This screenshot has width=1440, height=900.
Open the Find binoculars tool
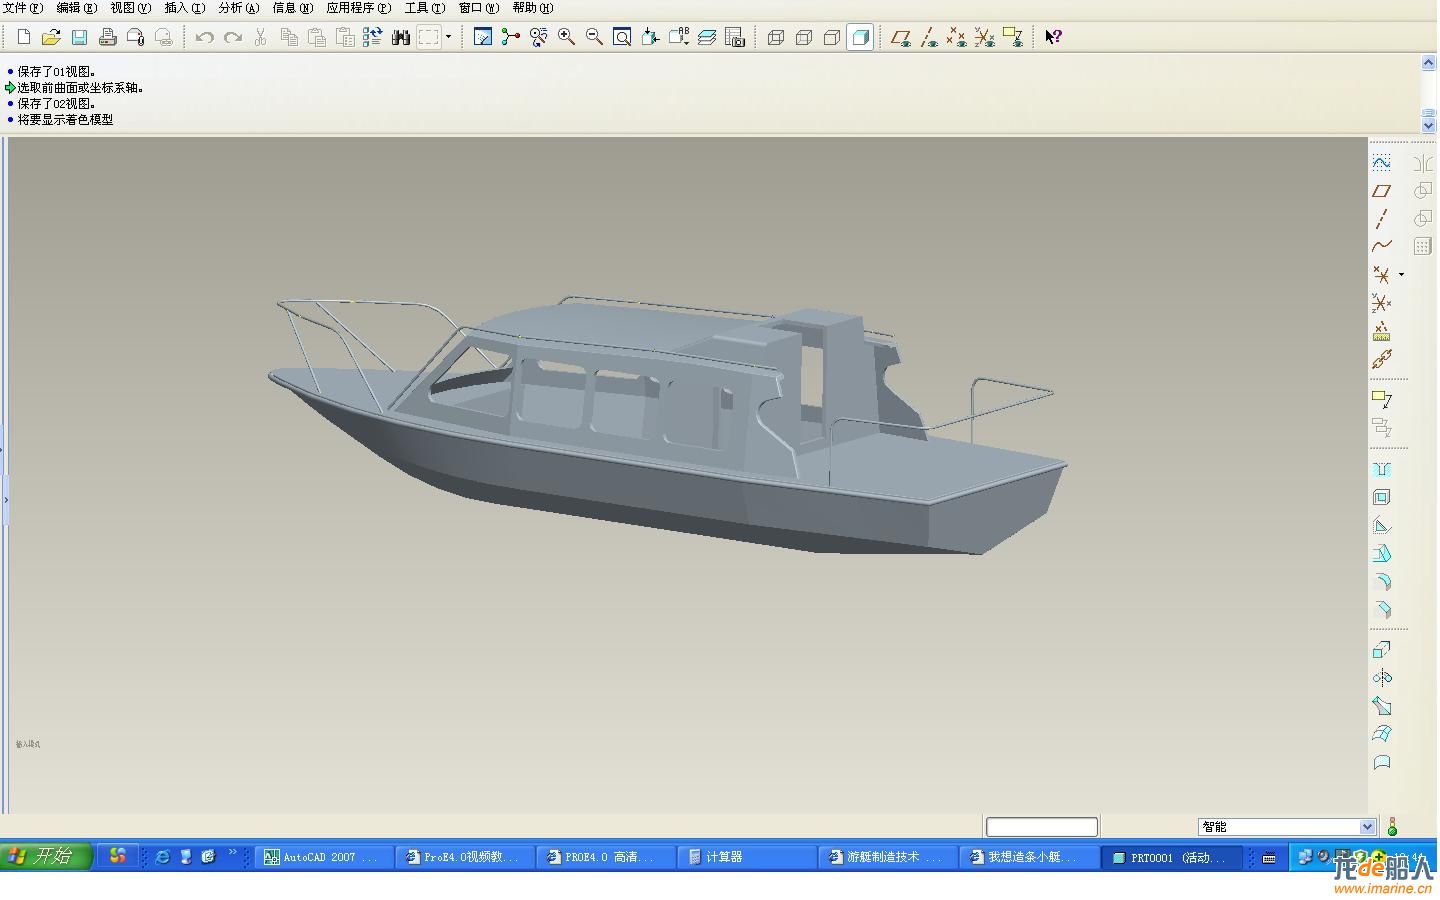point(401,37)
